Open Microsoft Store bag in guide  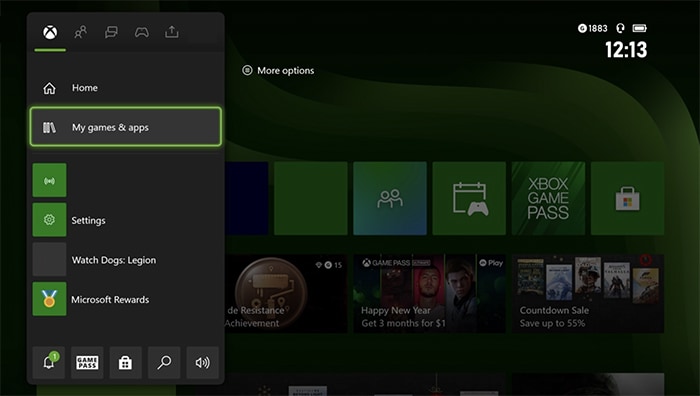tap(125, 363)
